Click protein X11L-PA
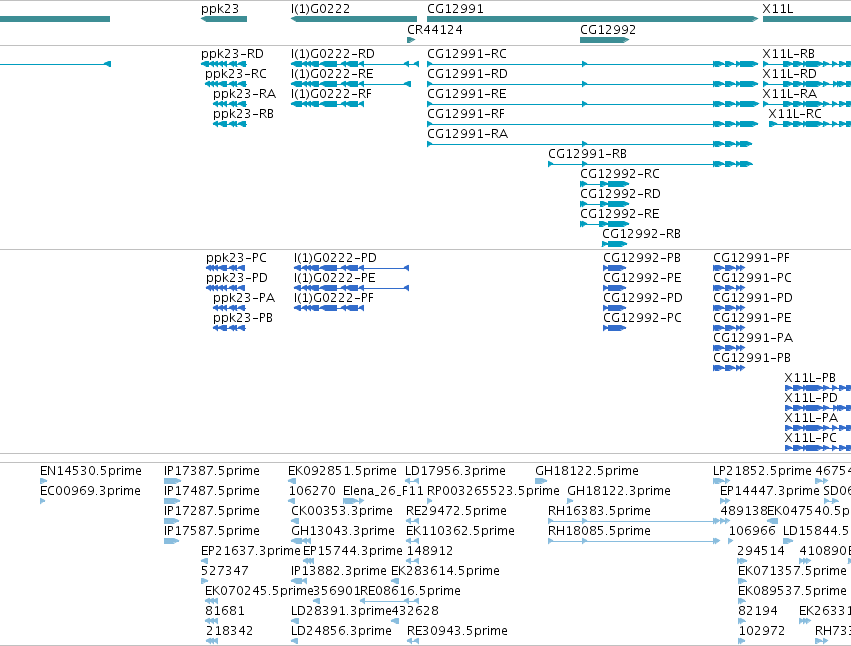851x646 pixels. 811,419
